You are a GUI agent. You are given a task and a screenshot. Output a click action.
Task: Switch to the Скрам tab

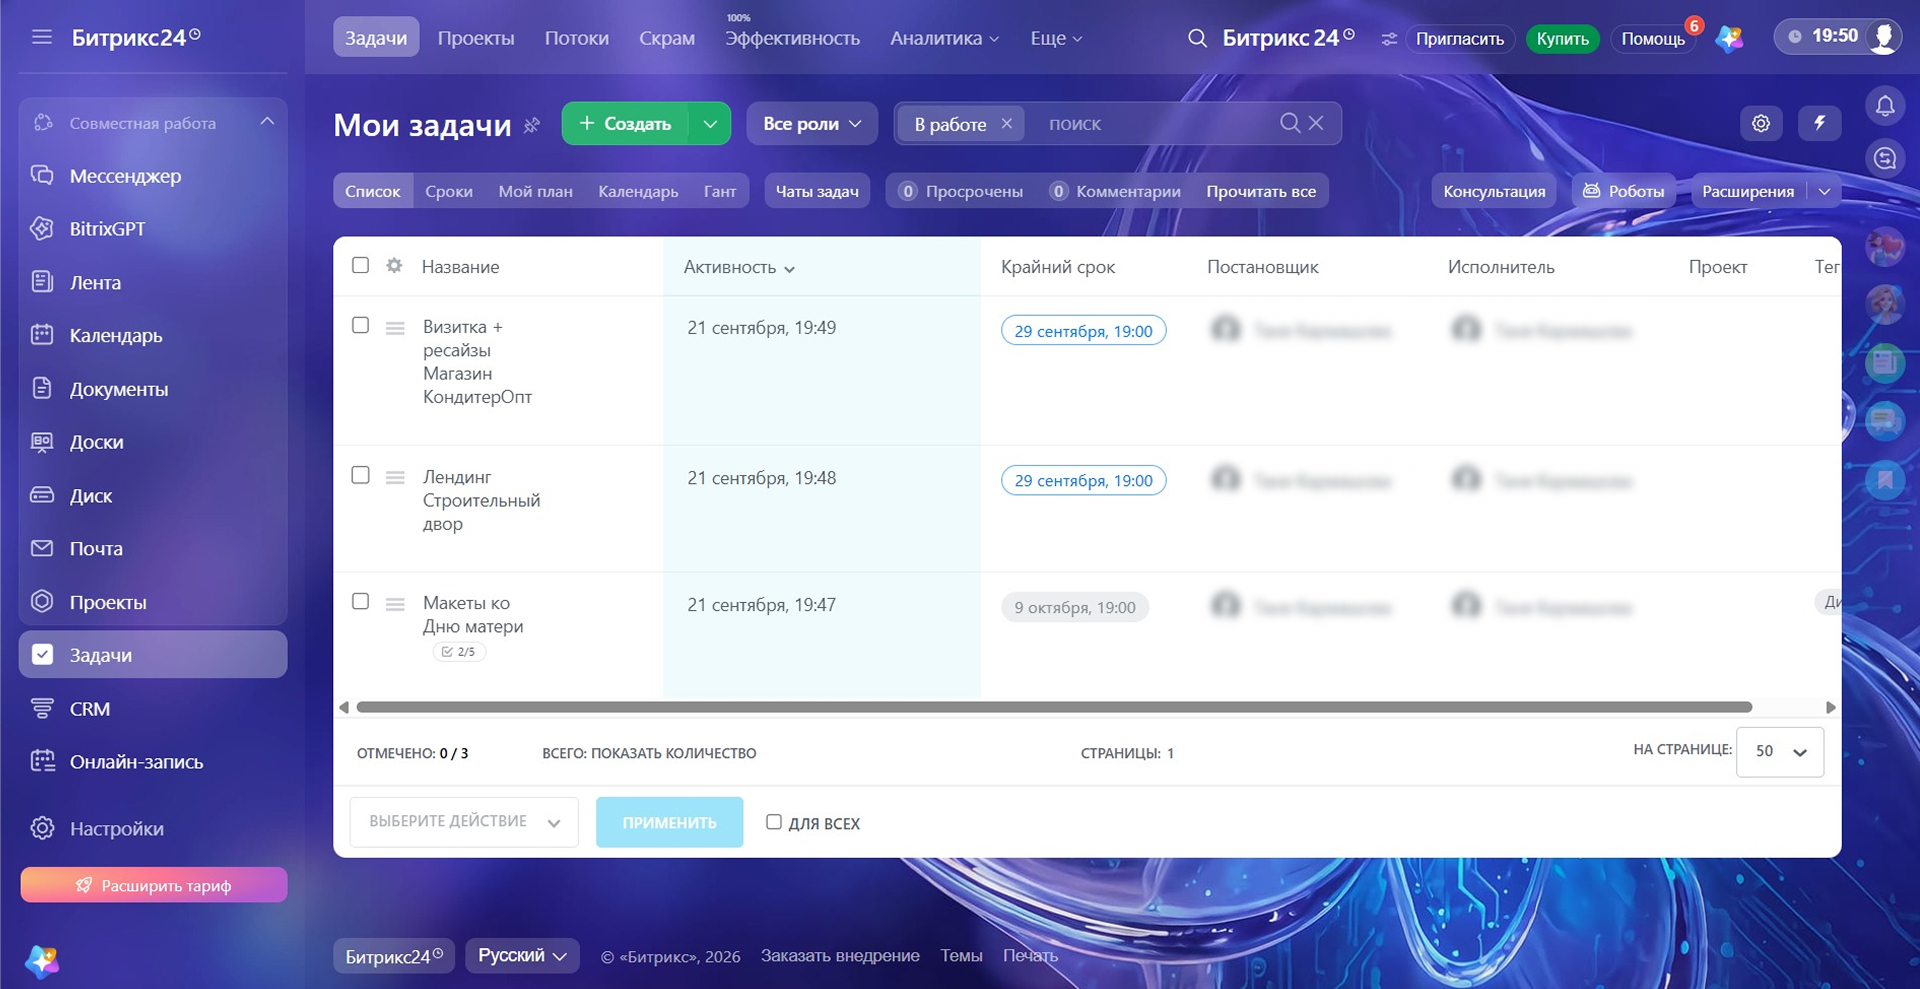coord(667,38)
